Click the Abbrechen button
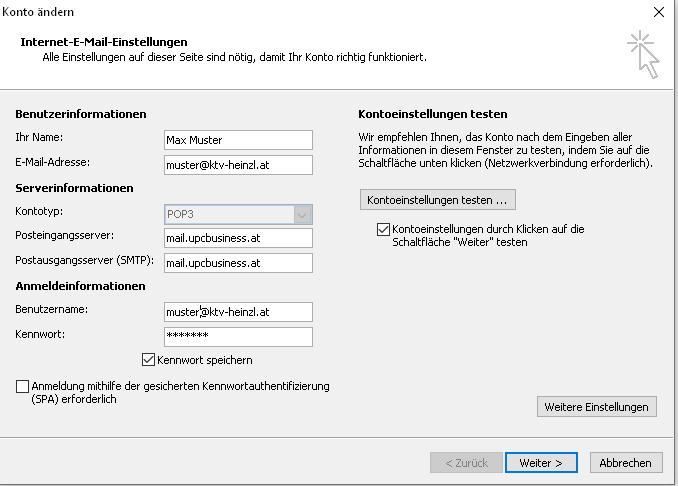The width and height of the screenshot is (678, 486). pos(626,463)
